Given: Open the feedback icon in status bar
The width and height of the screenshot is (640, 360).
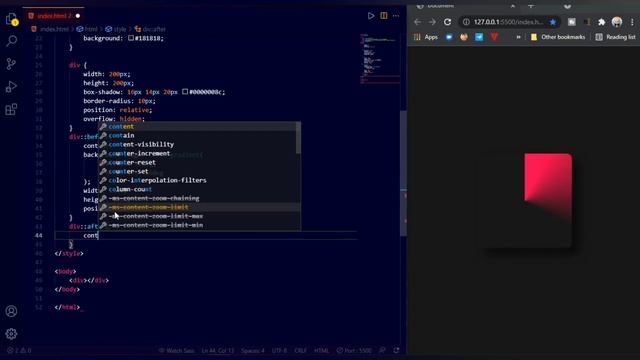Looking at the screenshot, I should pos(382,351).
